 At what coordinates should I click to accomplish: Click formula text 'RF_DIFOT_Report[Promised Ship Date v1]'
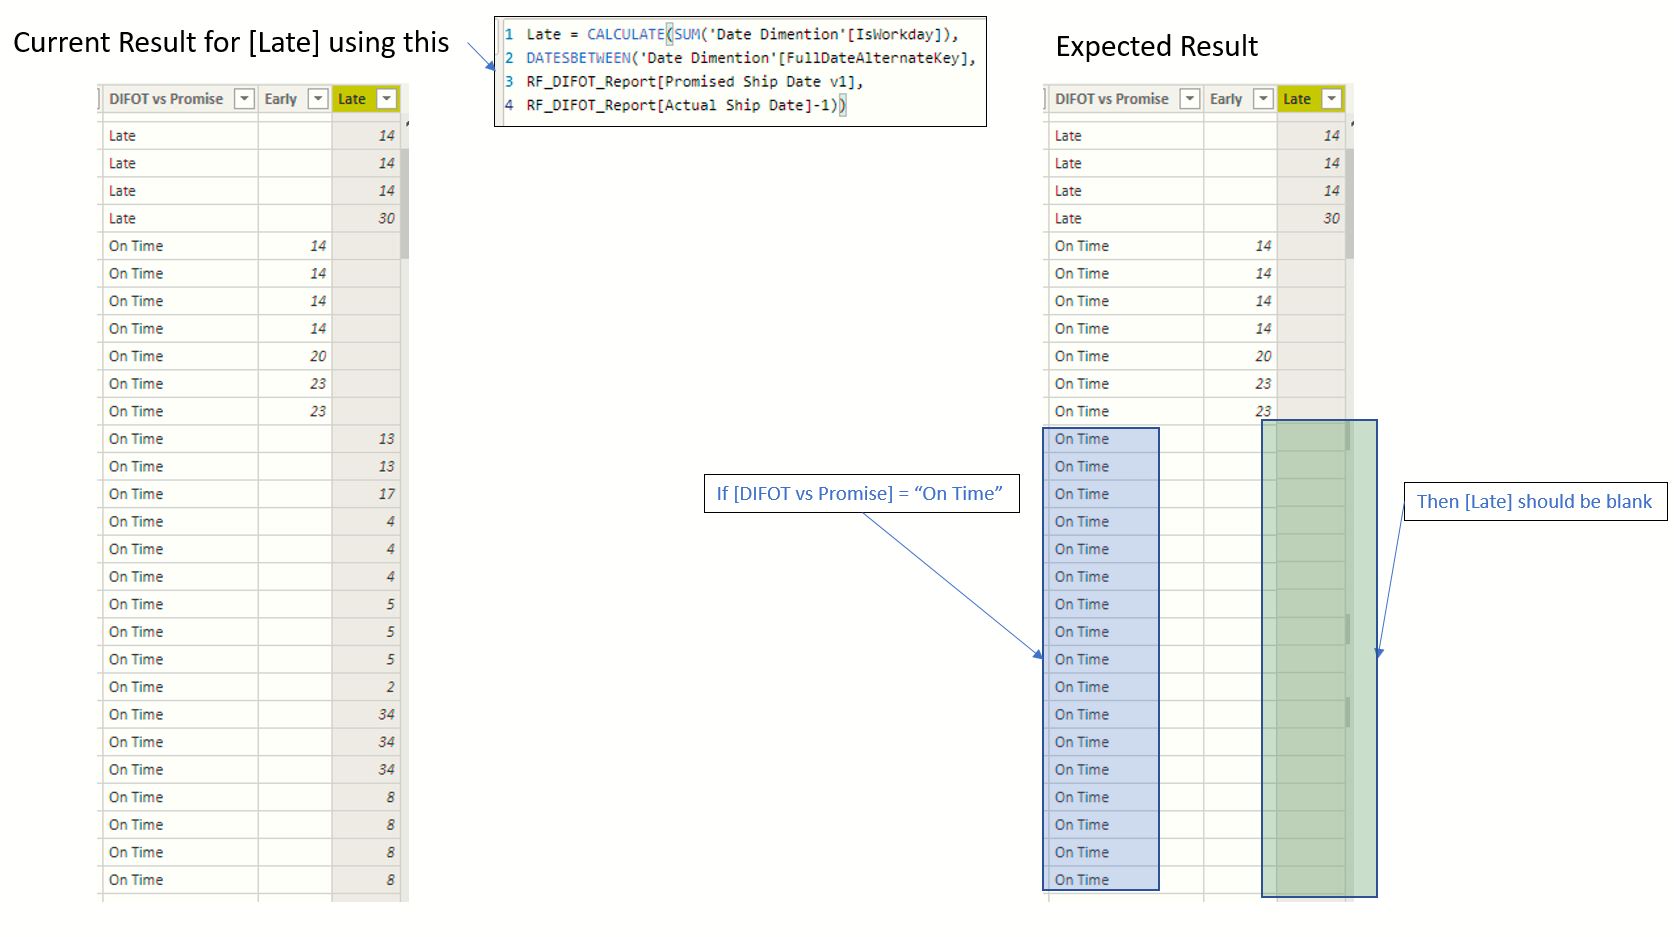pos(695,81)
